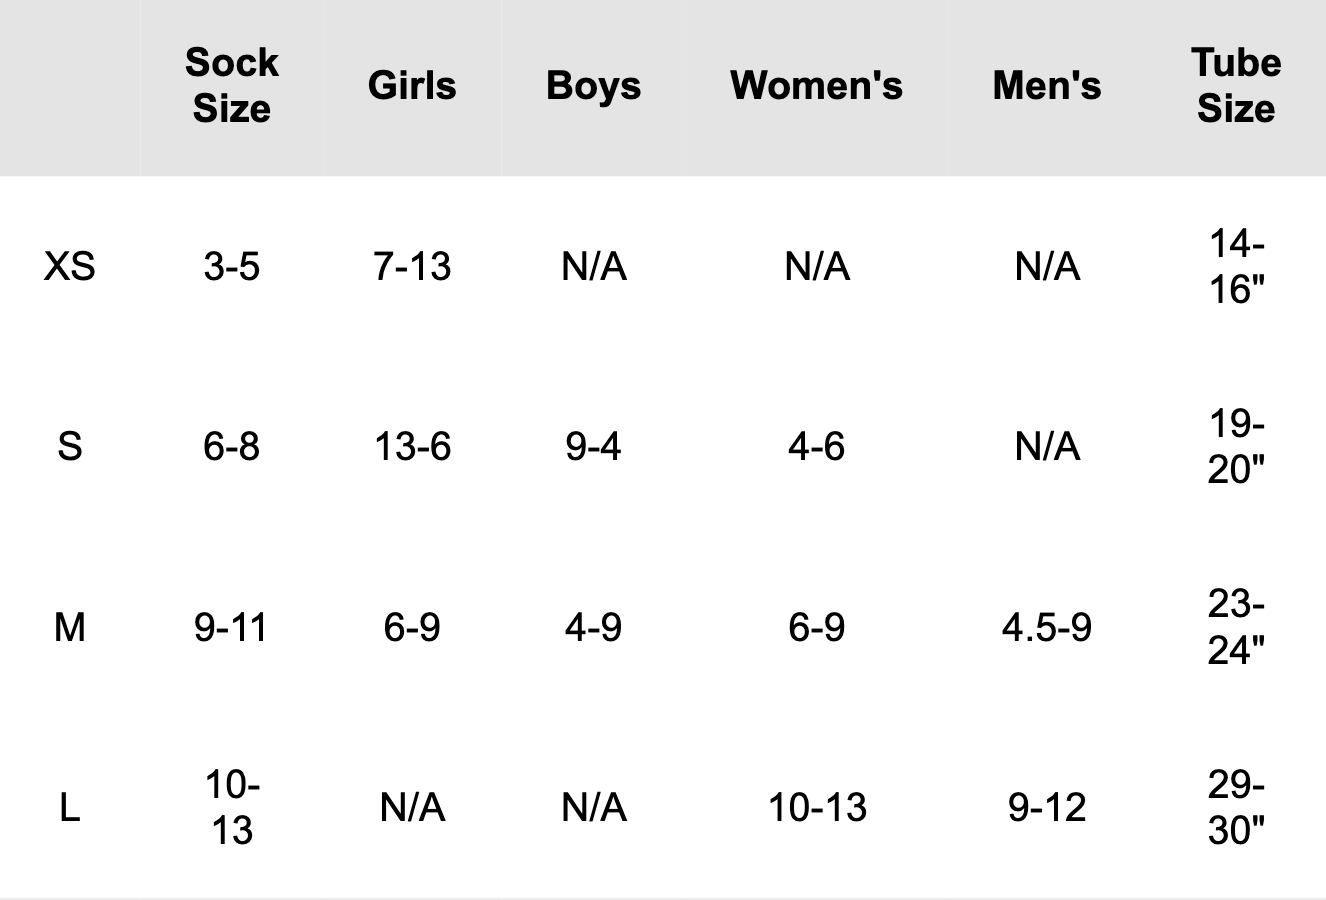Viewport: 1326px width, 900px height.
Task: Click the 3-5 sock size cell
Action: point(231,267)
